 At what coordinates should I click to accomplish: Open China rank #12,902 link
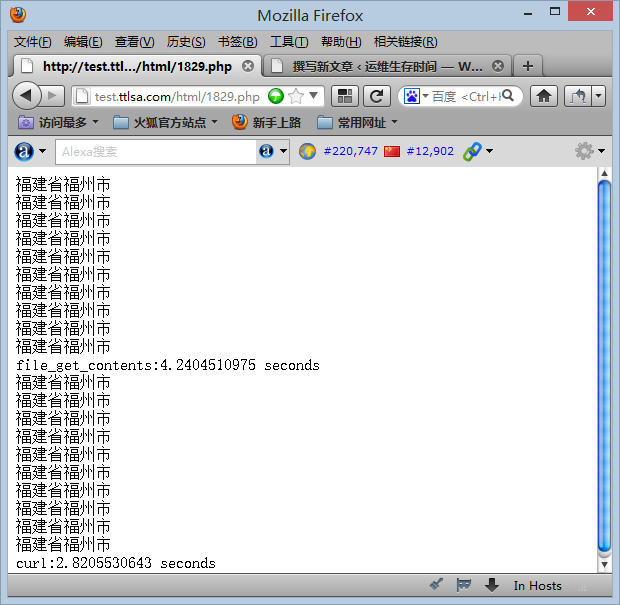[430, 151]
